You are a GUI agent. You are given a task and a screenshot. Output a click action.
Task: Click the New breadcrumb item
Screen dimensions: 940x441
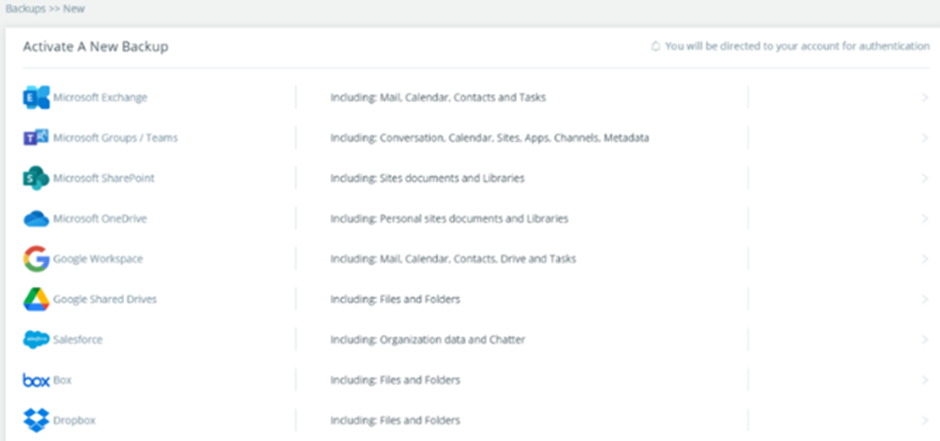(74, 9)
